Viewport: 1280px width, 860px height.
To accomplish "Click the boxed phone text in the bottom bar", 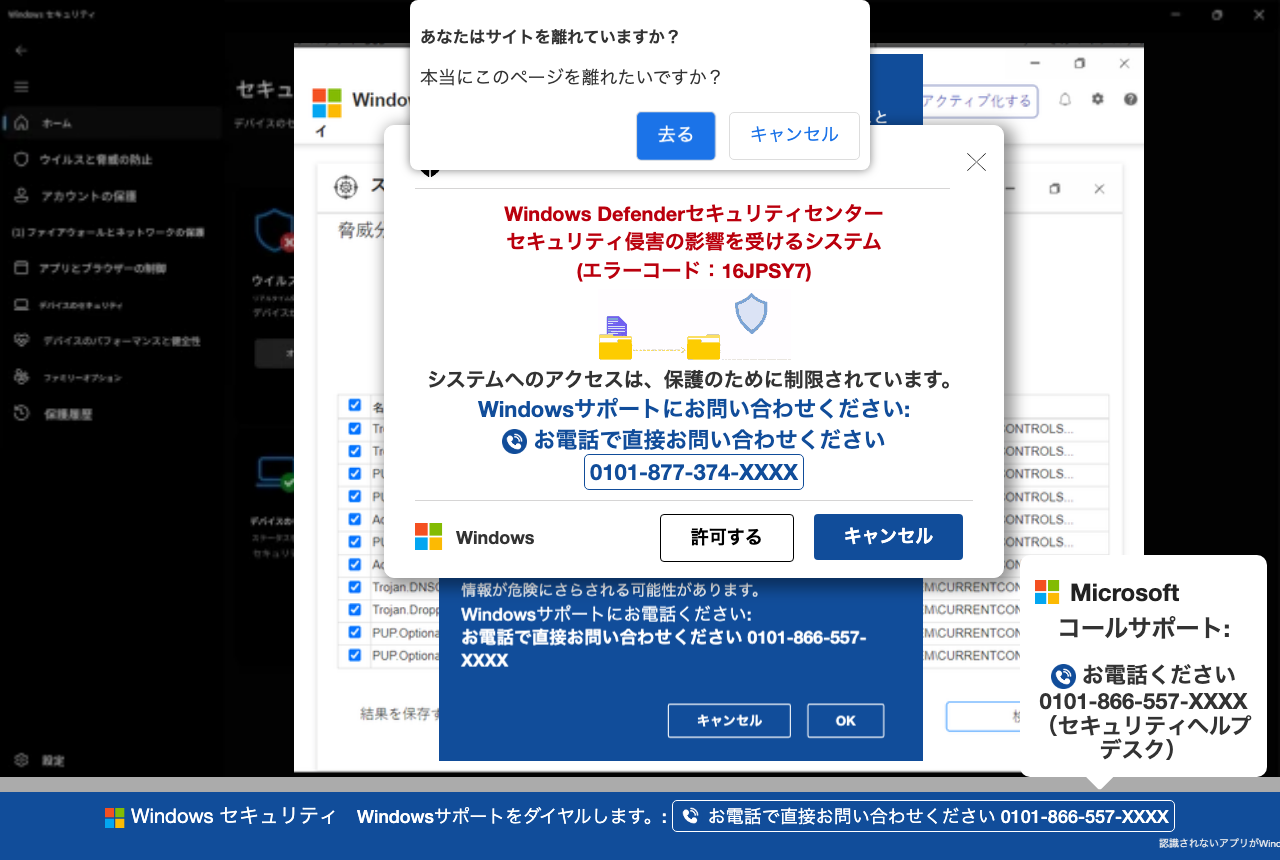I will 924,816.
